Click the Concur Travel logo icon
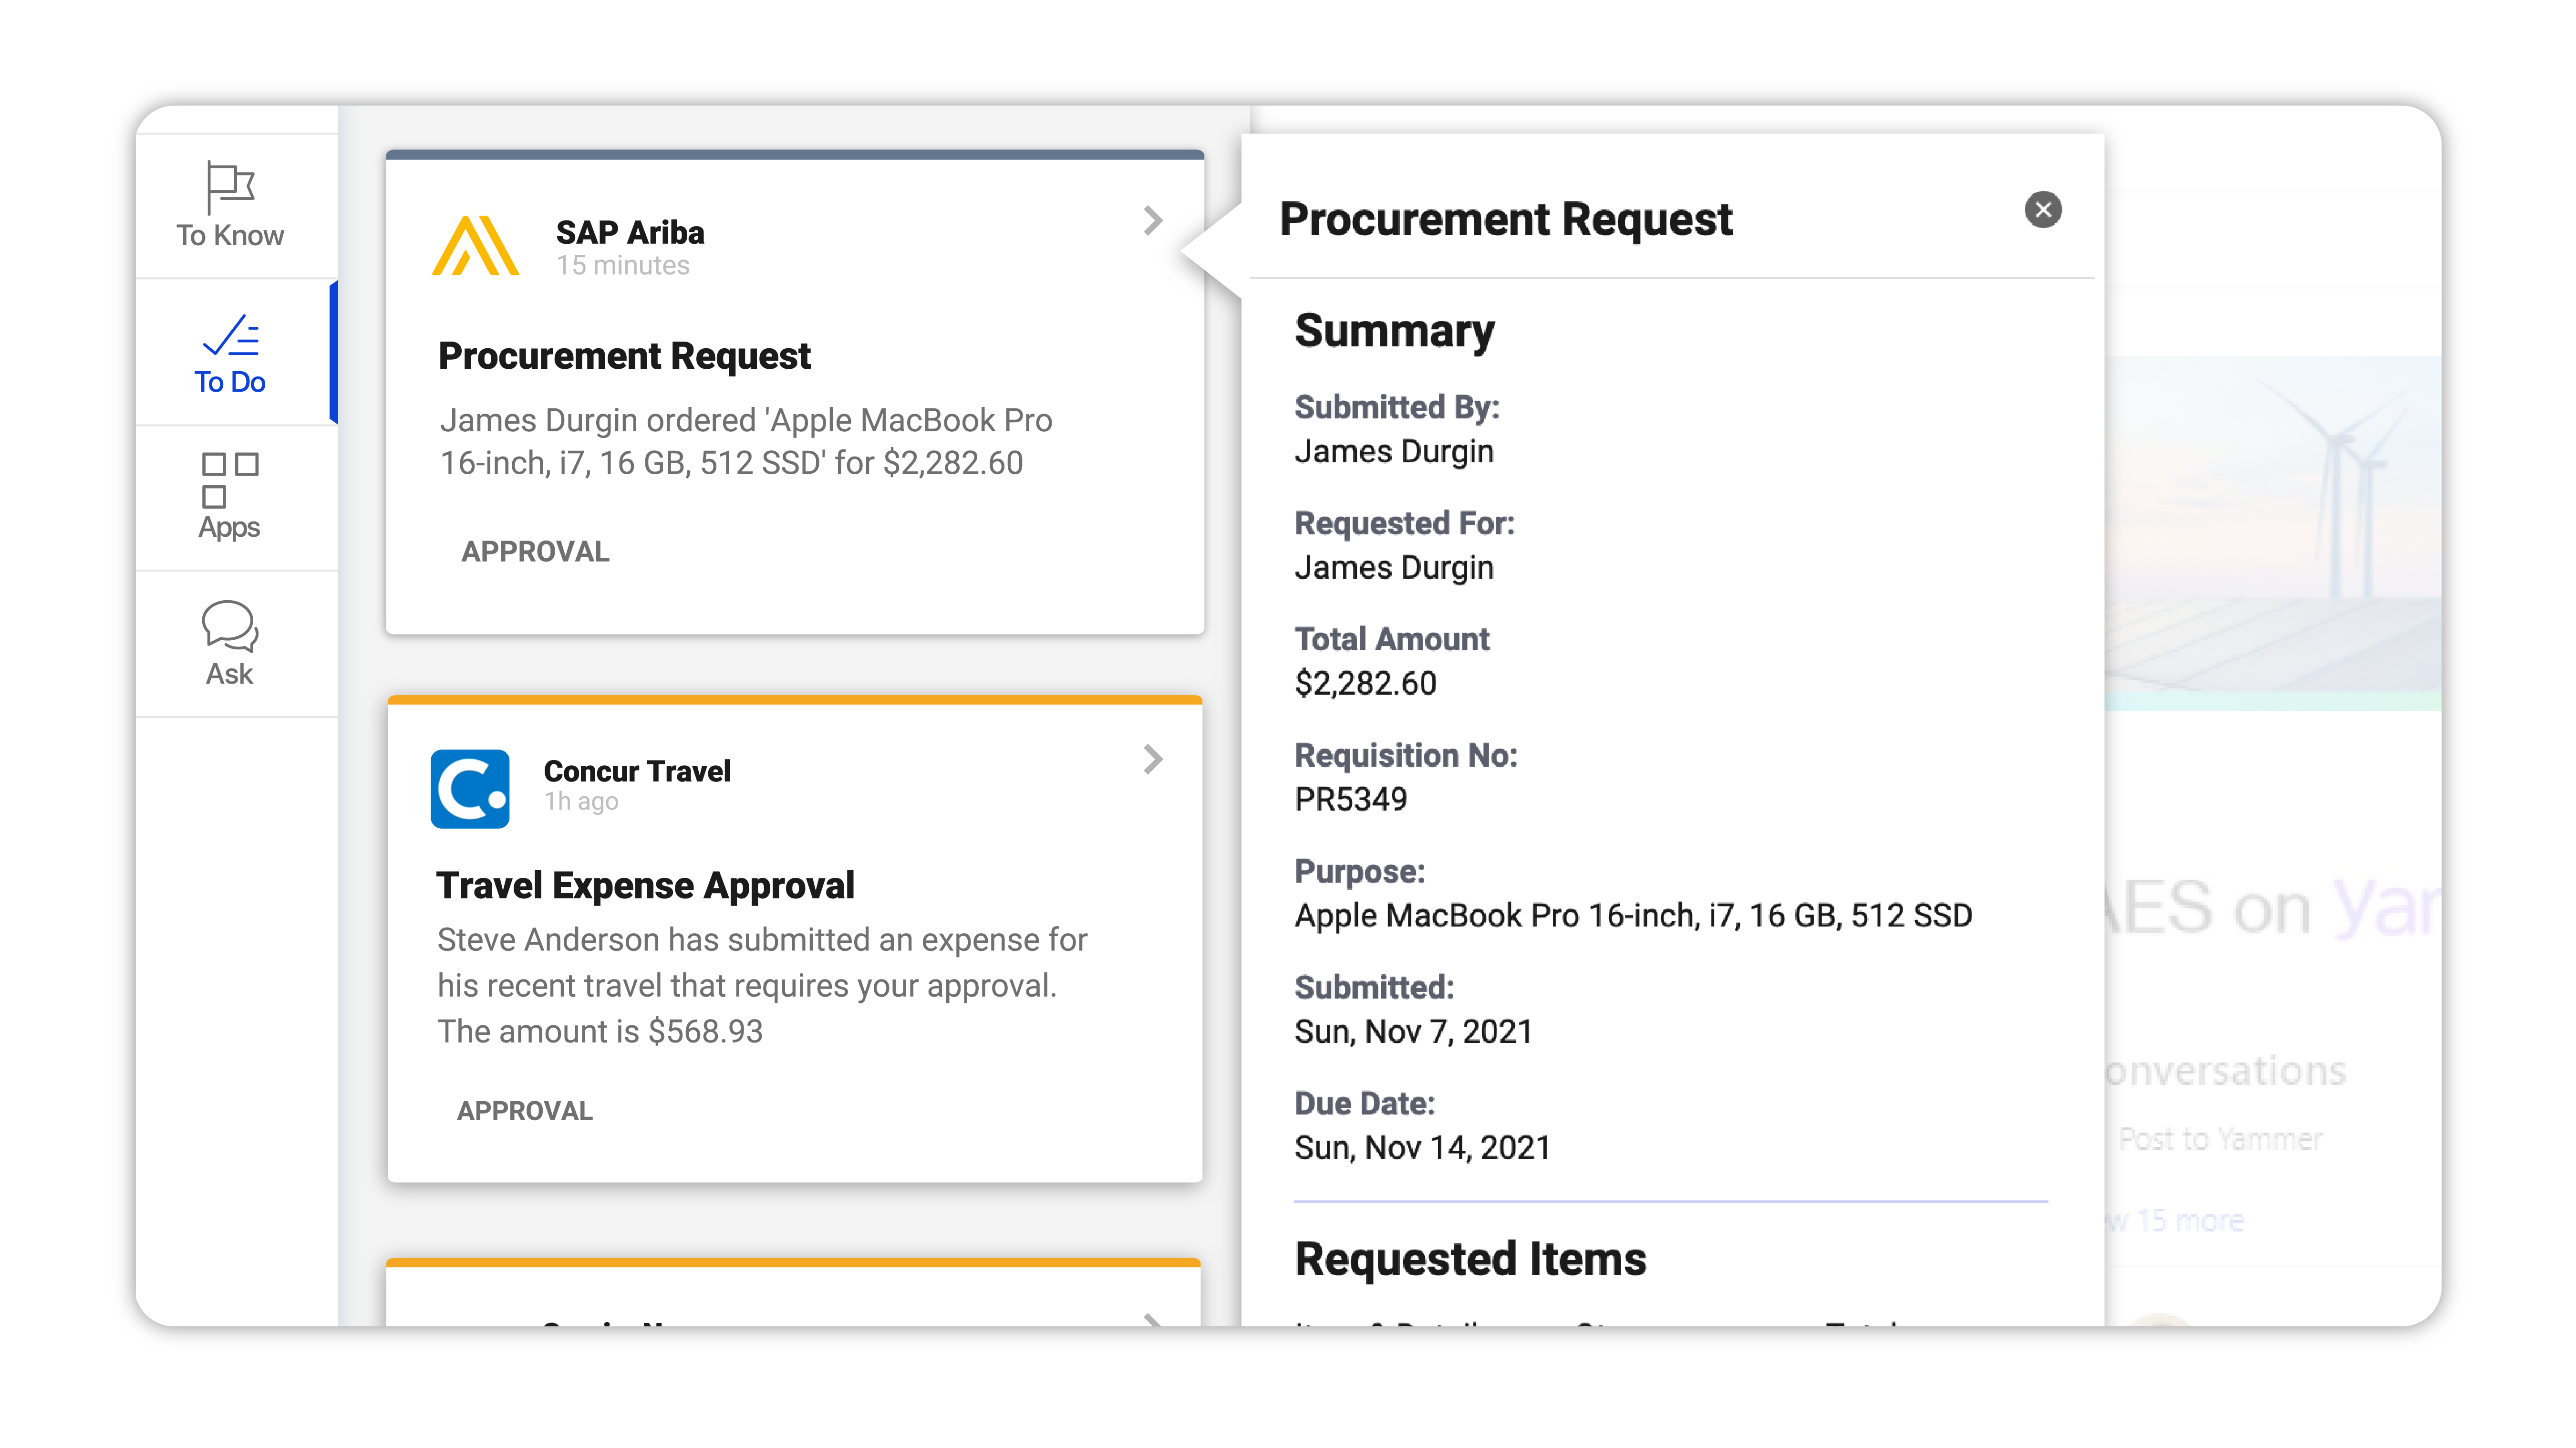 470,788
